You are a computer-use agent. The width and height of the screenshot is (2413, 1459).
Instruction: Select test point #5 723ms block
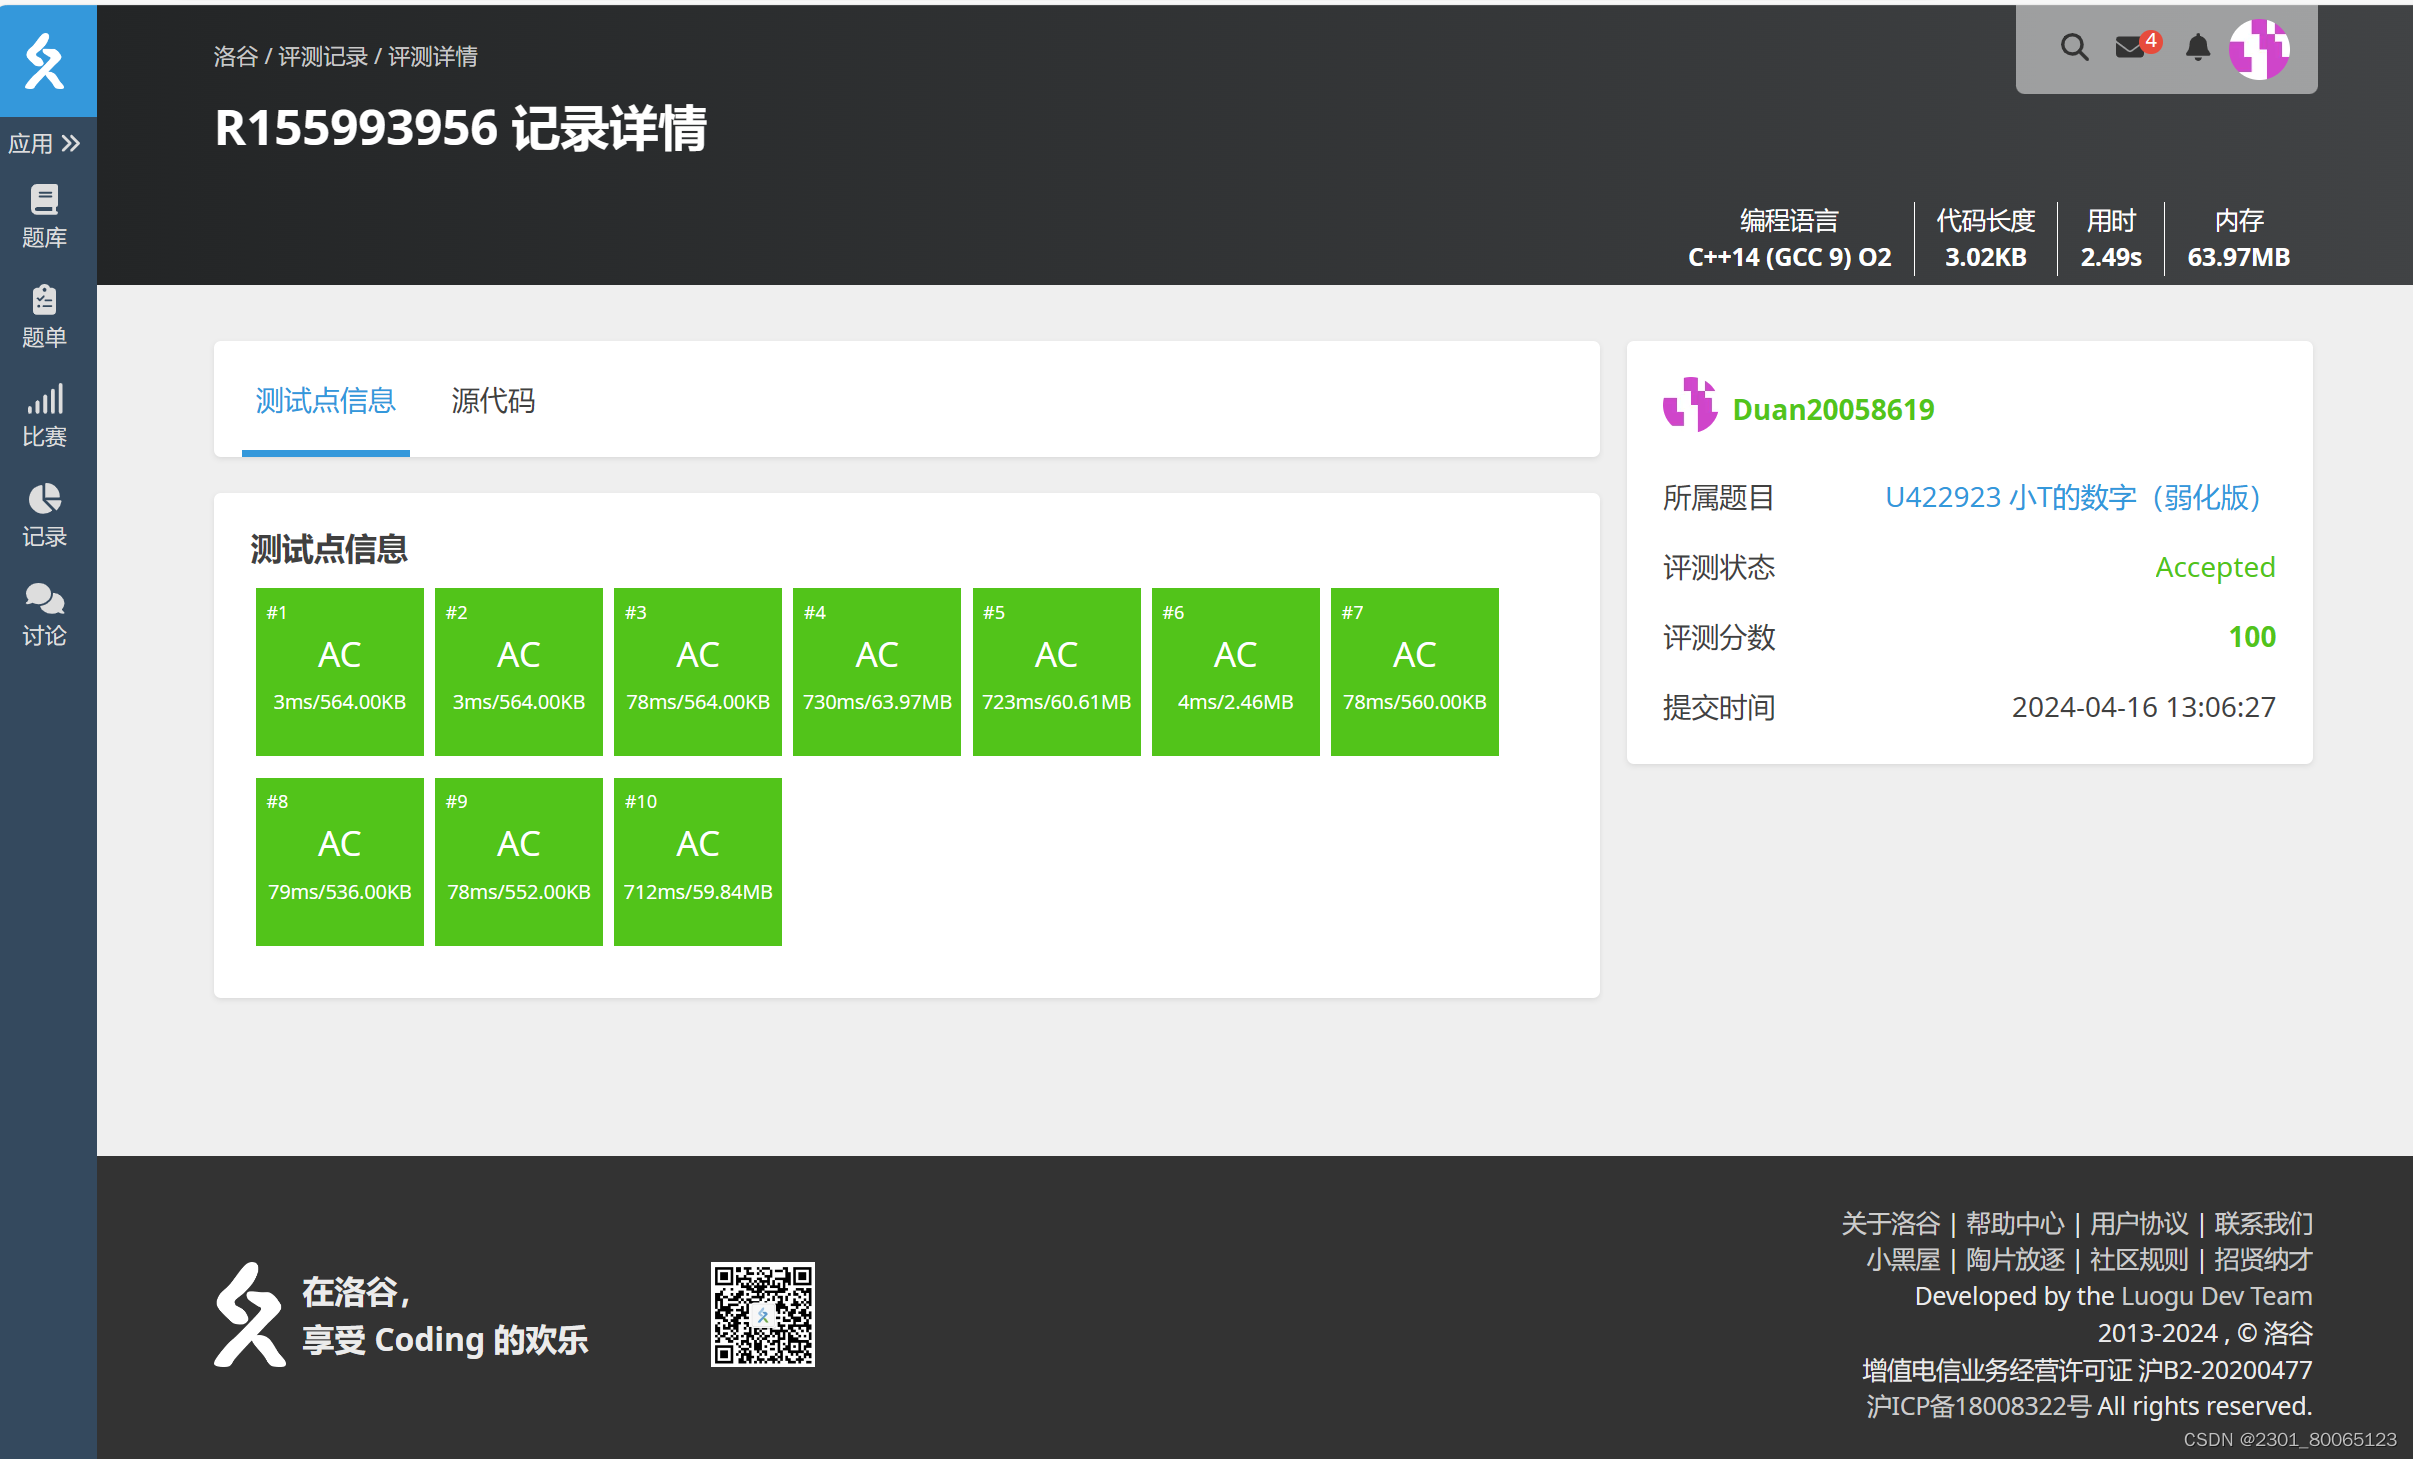[x=1057, y=671]
